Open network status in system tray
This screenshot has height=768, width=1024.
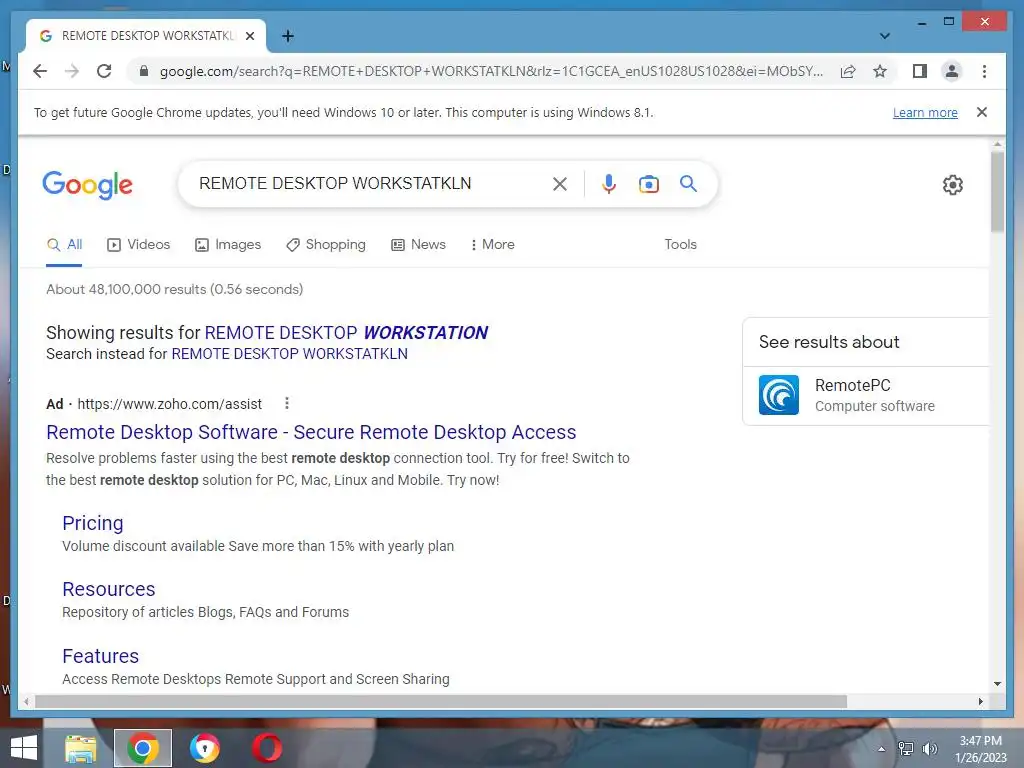(906, 749)
